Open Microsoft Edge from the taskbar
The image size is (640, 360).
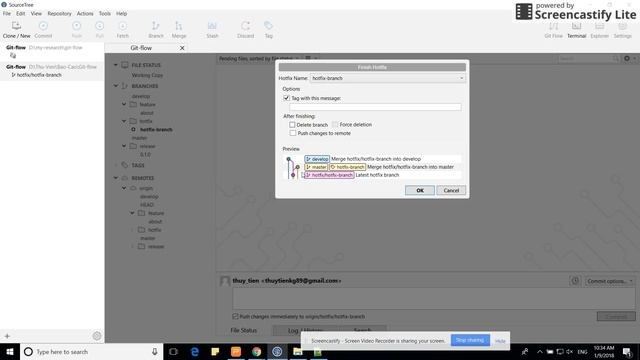pos(195,352)
